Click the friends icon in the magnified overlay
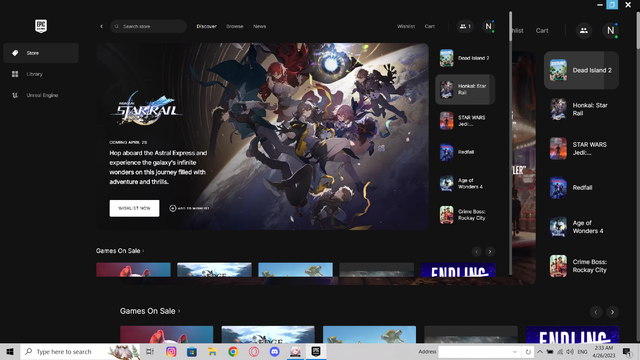 [584, 31]
